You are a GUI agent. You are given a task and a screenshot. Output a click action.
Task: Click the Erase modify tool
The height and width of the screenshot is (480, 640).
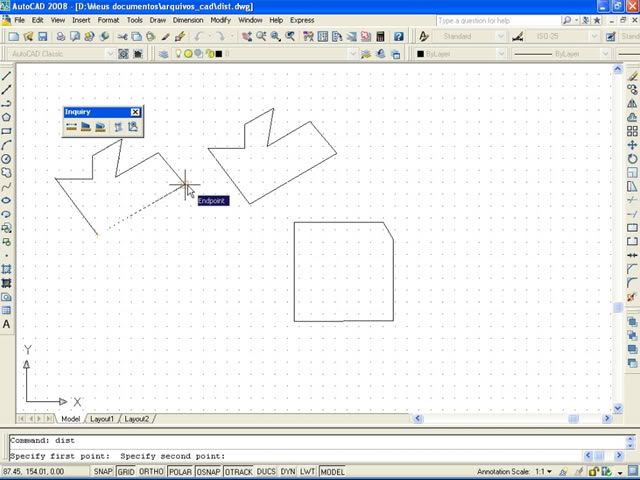point(632,76)
